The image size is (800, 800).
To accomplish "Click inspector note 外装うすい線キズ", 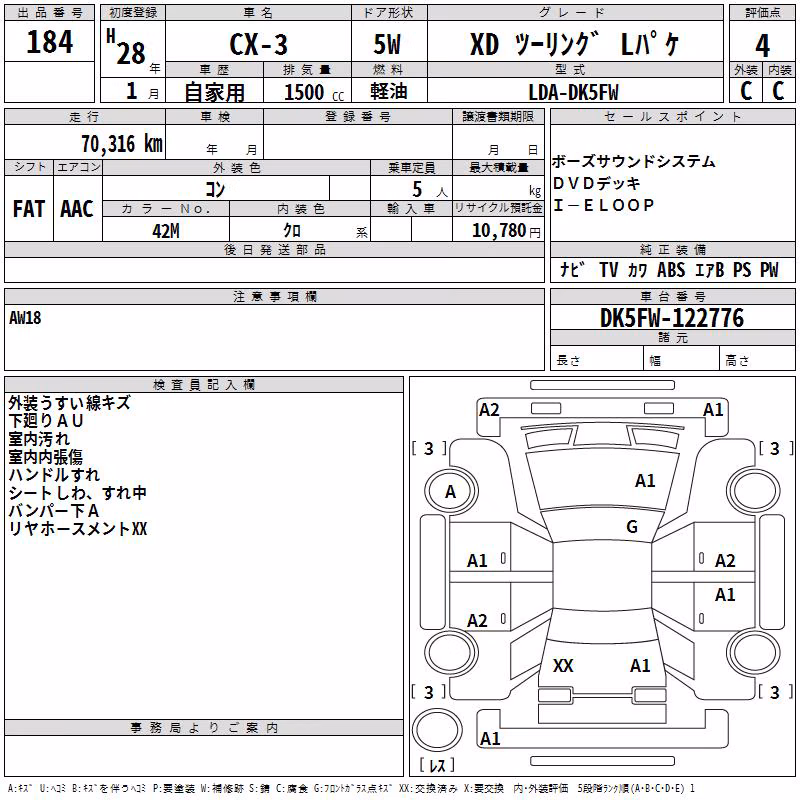I will pyautogui.click(x=69, y=403).
